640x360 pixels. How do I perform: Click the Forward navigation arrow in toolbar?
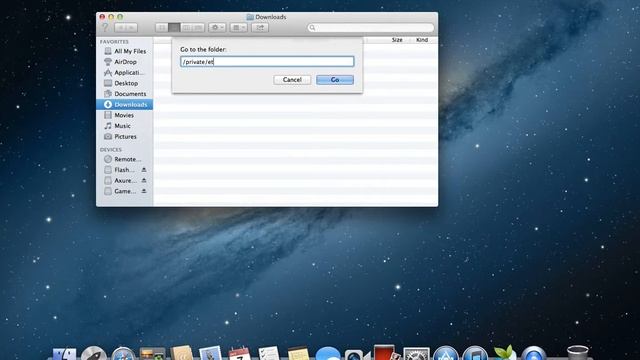(132, 28)
